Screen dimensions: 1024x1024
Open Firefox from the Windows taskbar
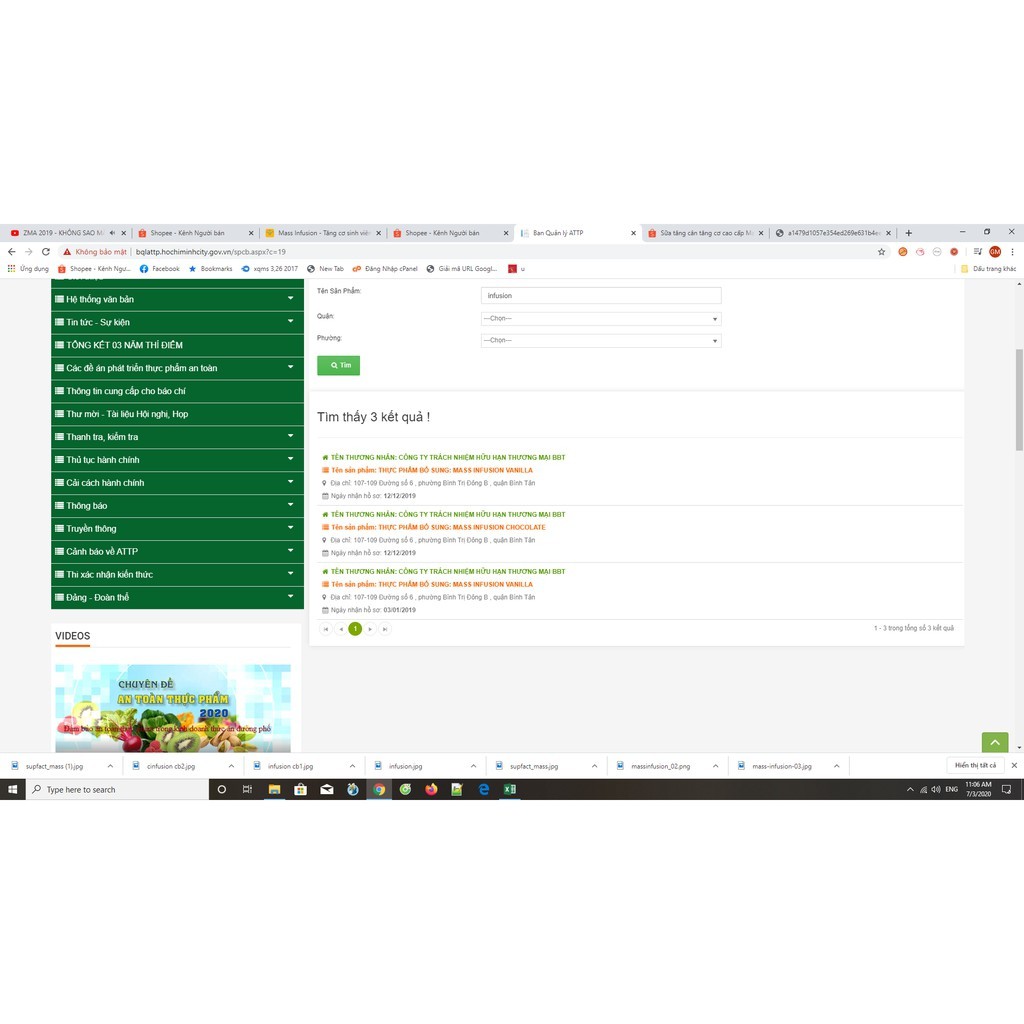tap(431, 789)
